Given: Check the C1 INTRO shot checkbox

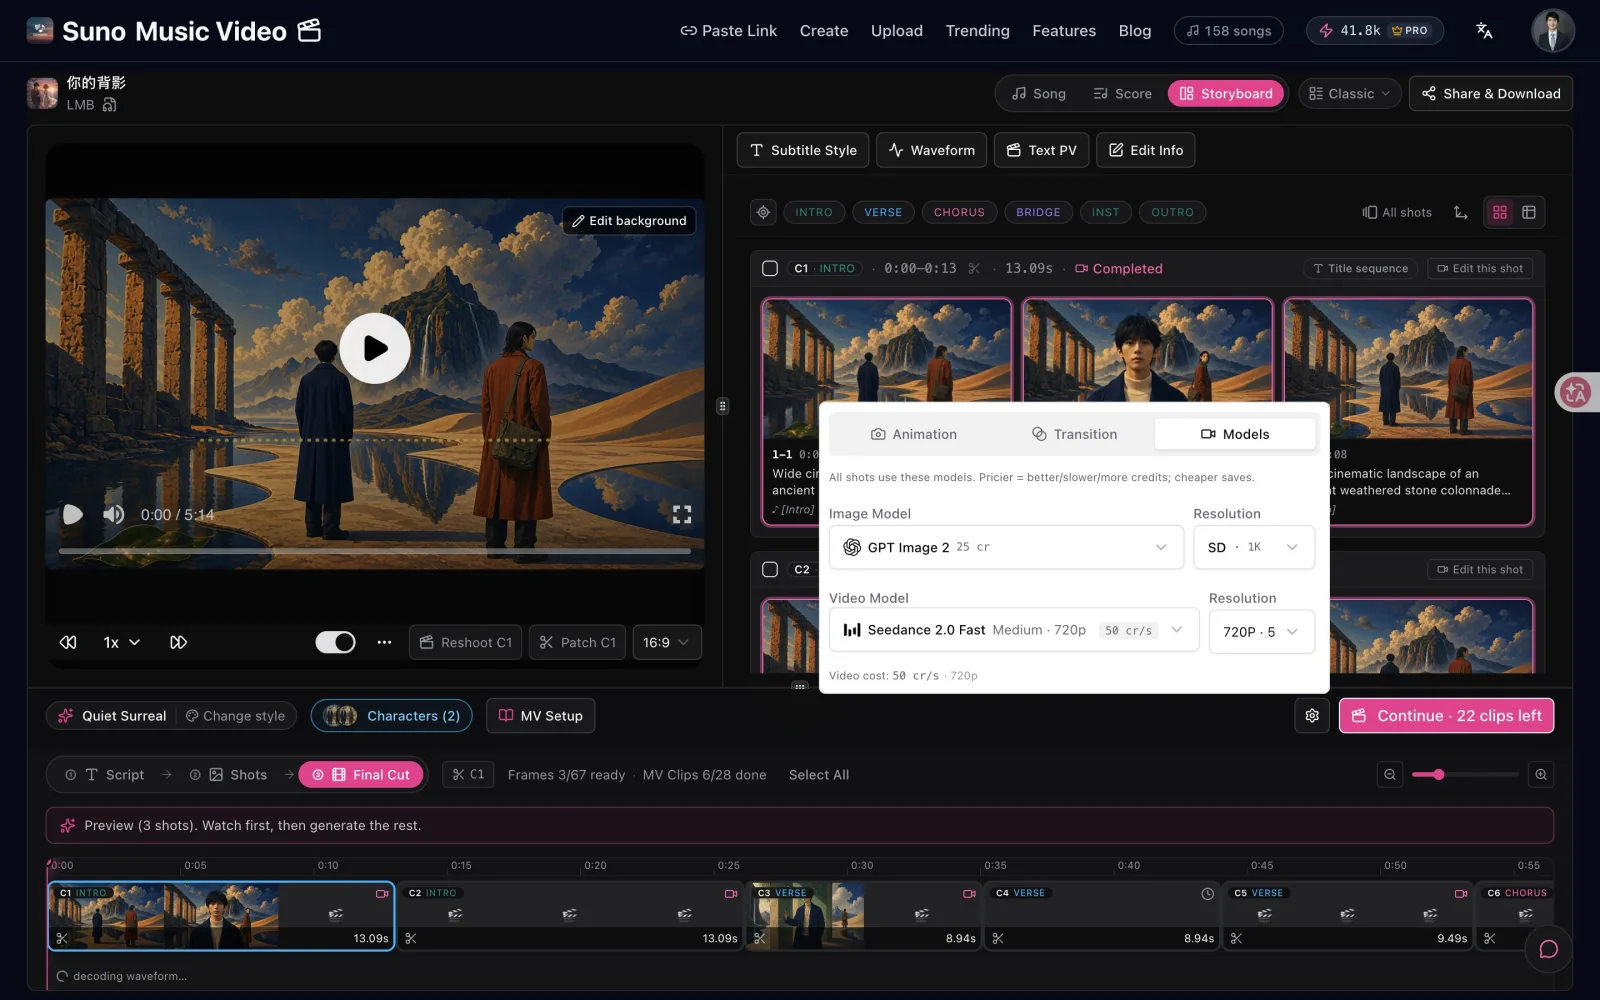Looking at the screenshot, I should [770, 268].
